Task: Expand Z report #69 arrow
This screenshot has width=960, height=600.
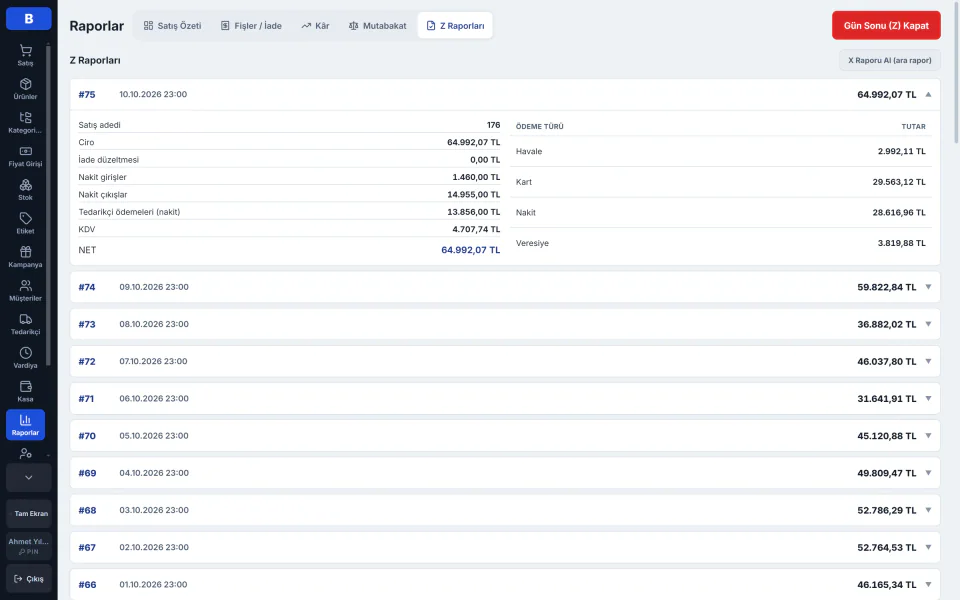Action: [928, 473]
